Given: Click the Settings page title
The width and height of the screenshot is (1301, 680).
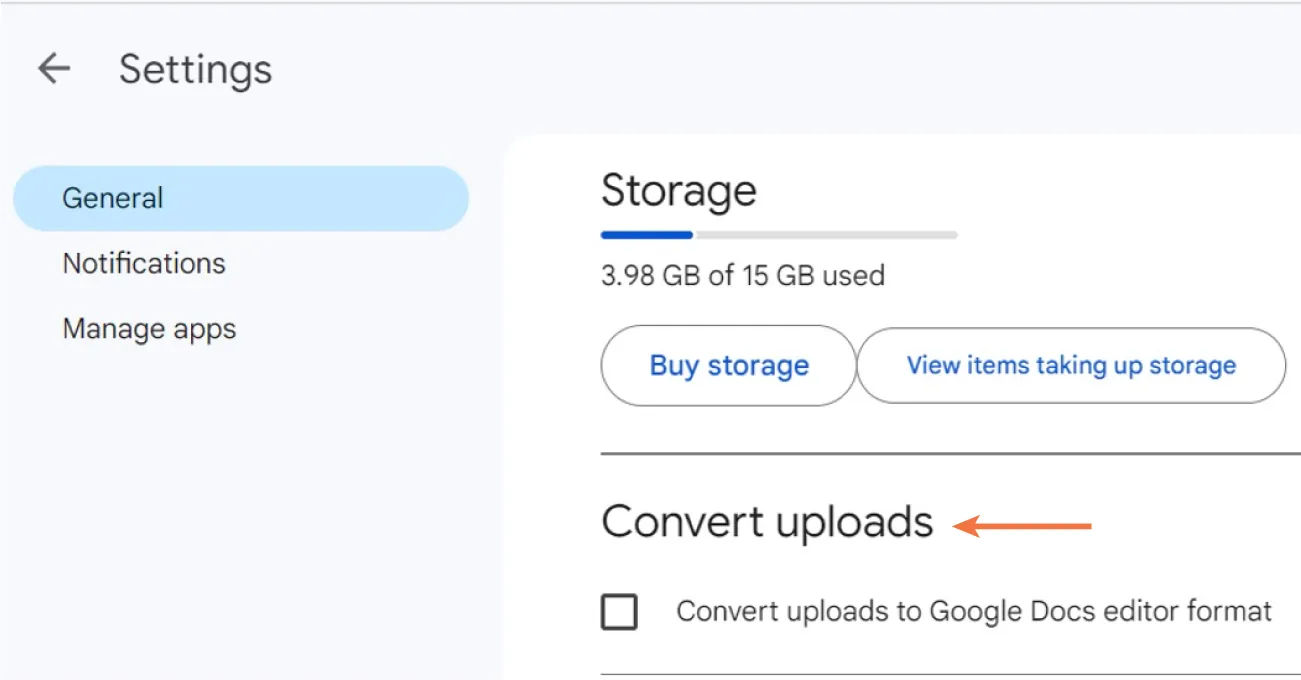Looking at the screenshot, I should coord(195,68).
